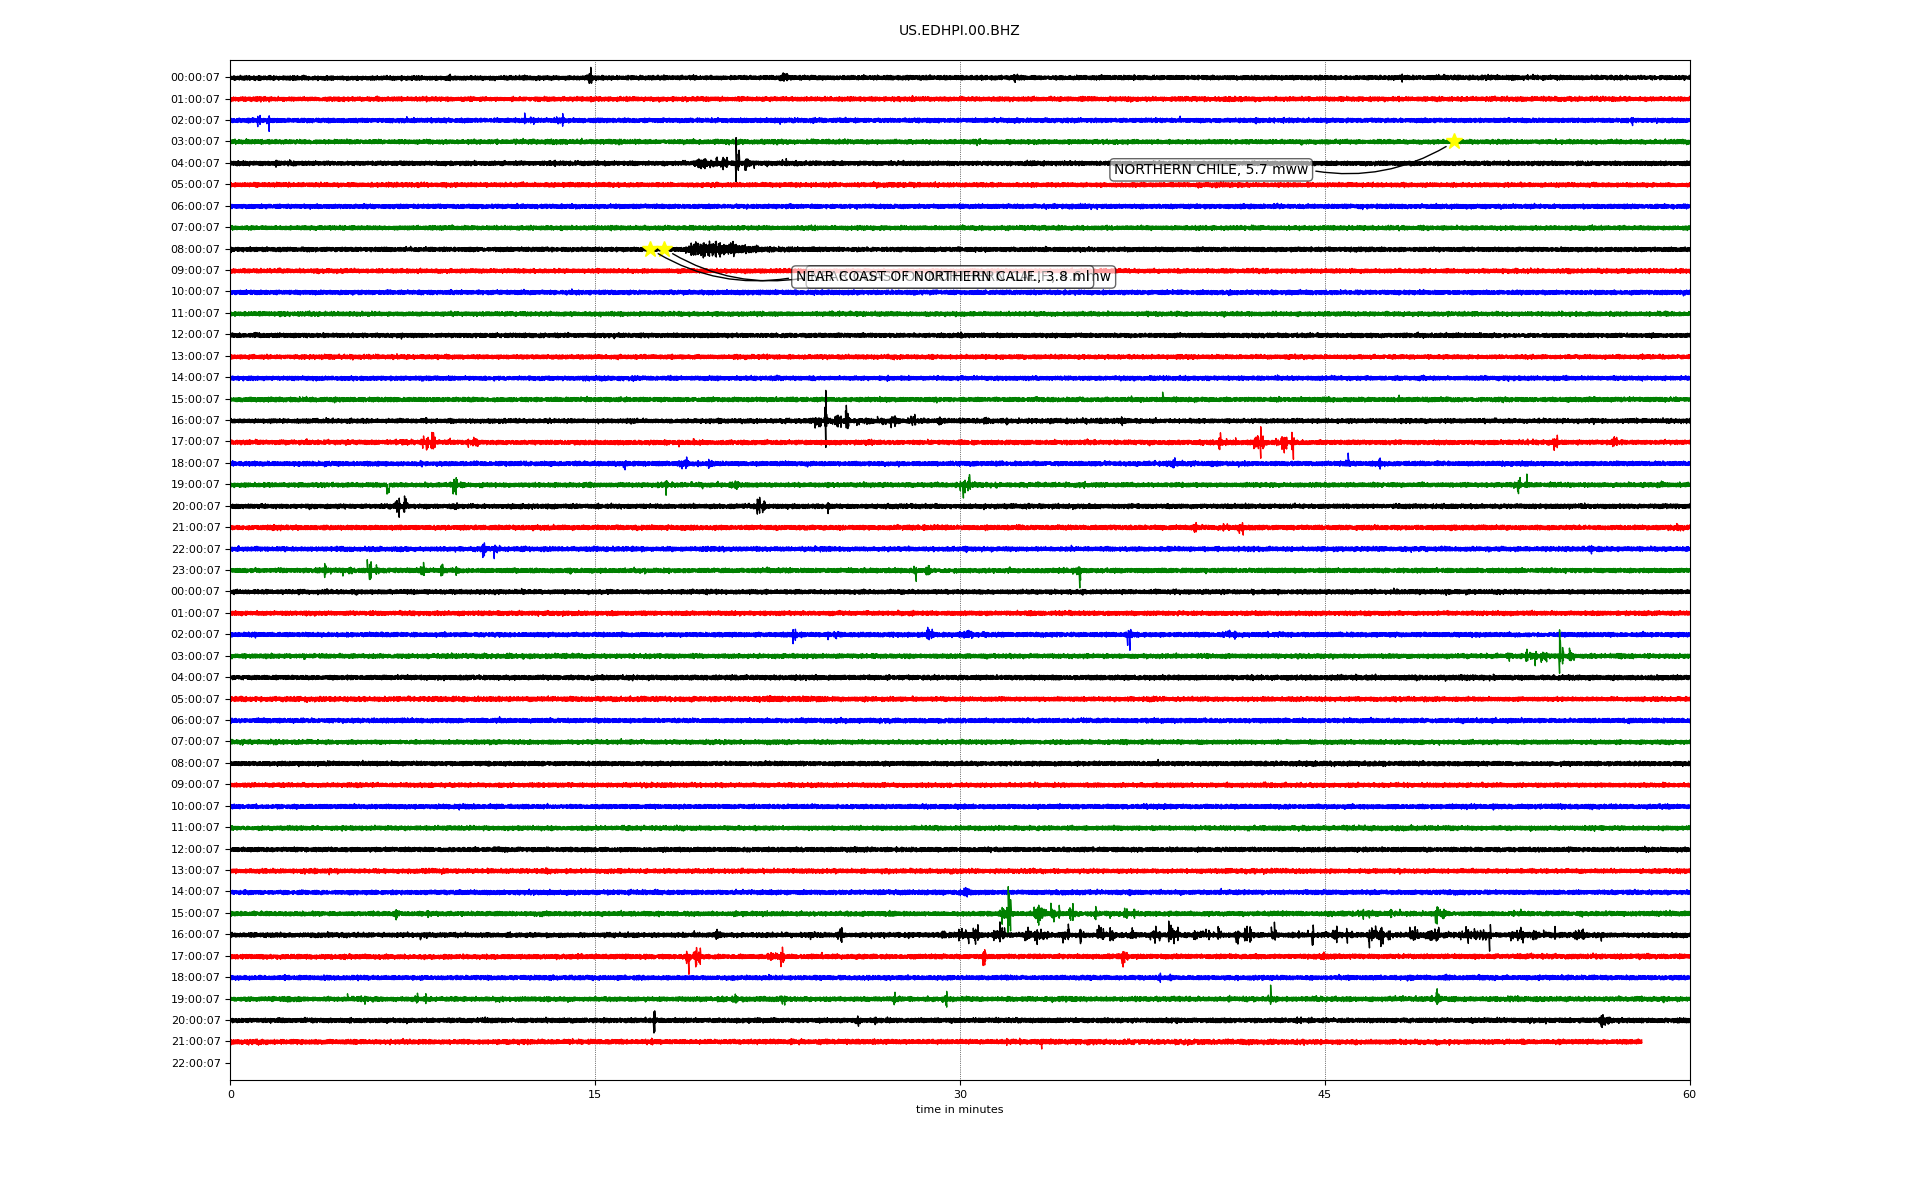Image resolution: width=1920 pixels, height=1200 pixels.
Task: Click the x-axis tick label 0
Action: pyautogui.click(x=231, y=1094)
